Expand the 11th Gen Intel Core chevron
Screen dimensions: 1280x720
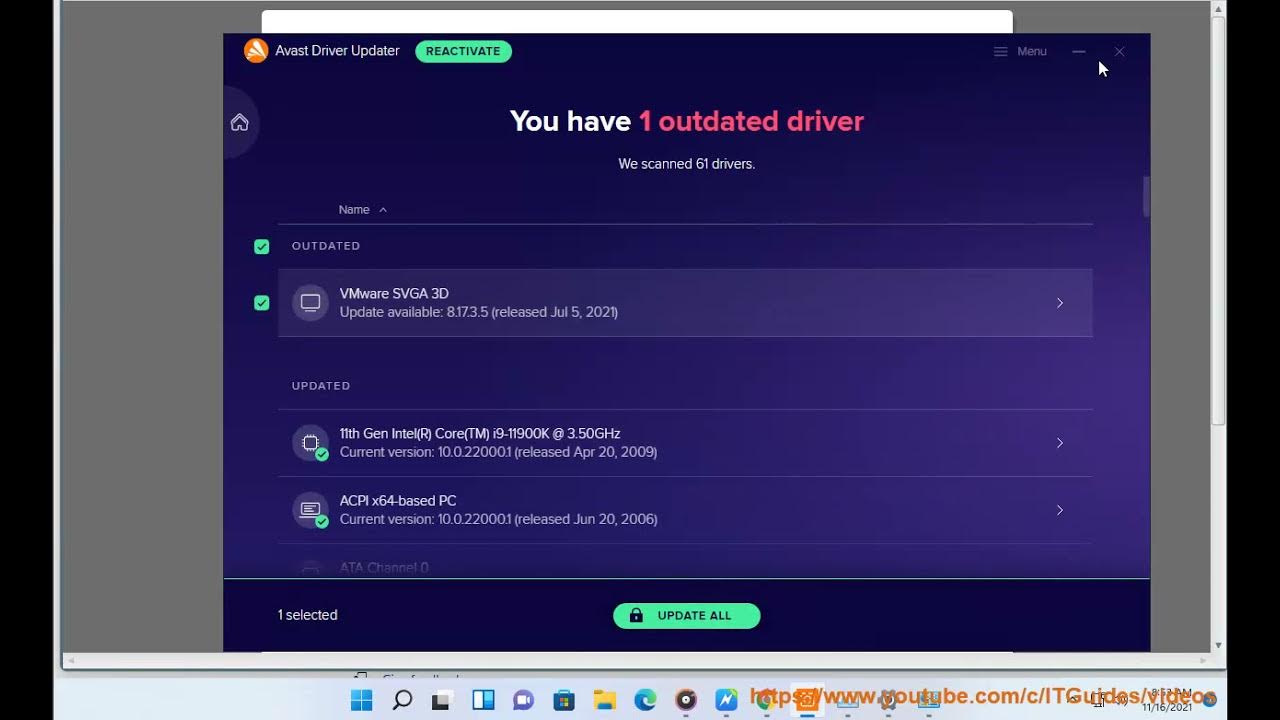point(1060,443)
